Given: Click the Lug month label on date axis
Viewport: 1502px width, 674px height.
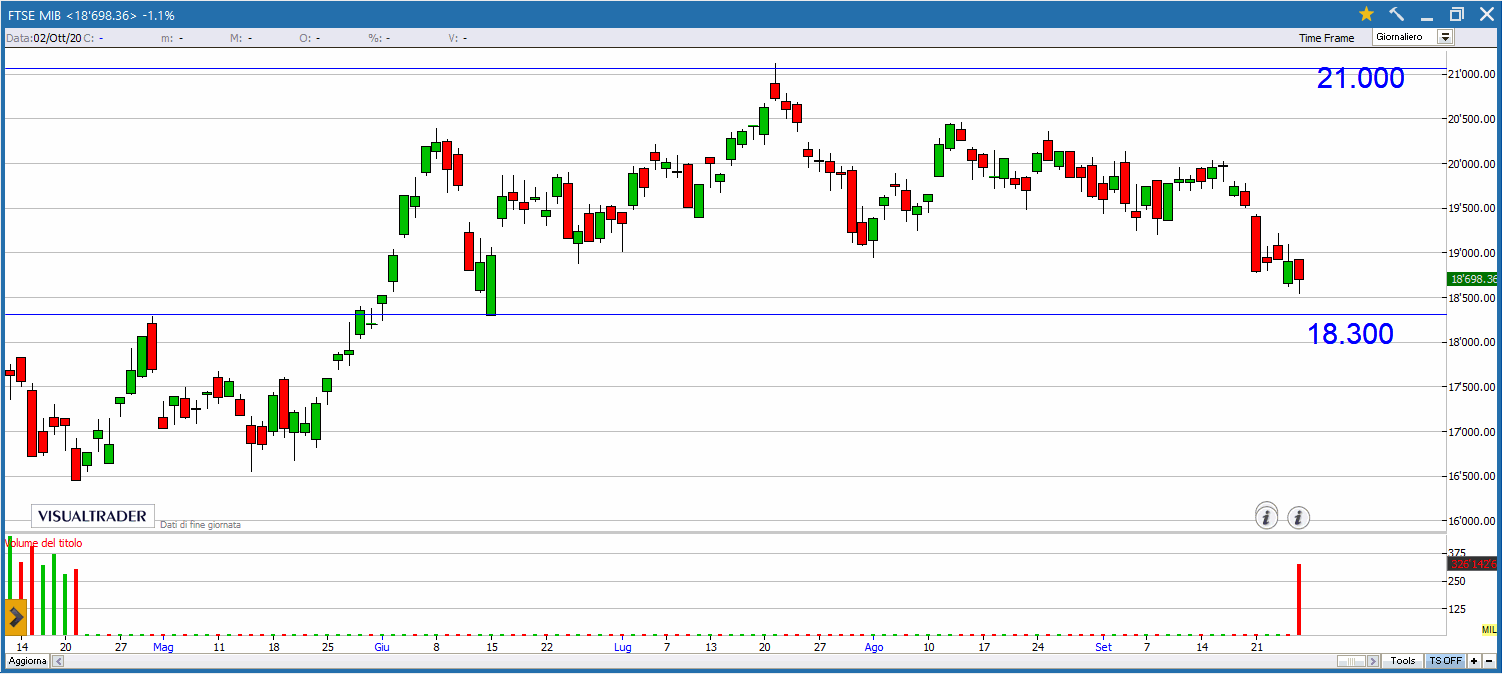Looking at the screenshot, I should pos(622,647).
